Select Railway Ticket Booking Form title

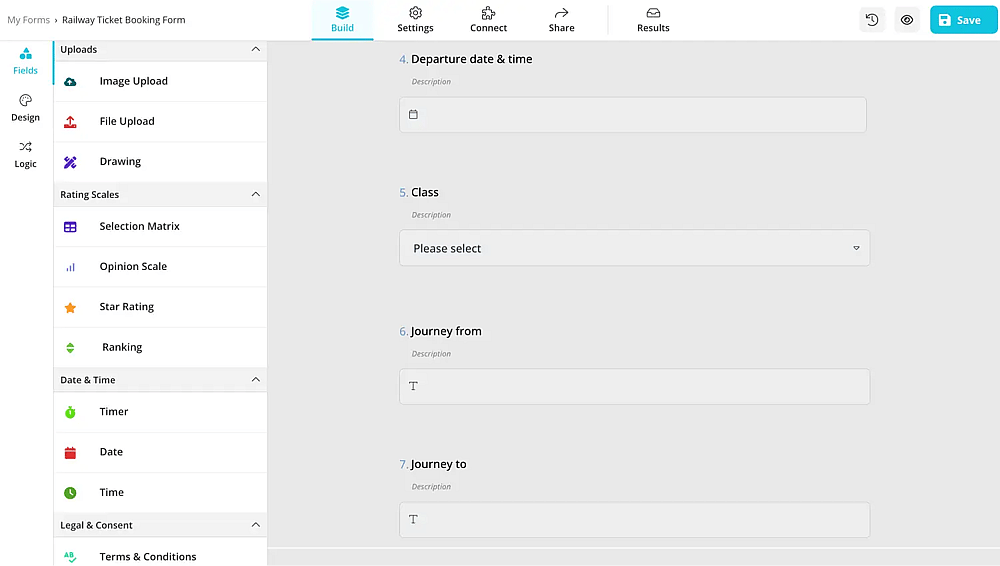[x=124, y=20]
